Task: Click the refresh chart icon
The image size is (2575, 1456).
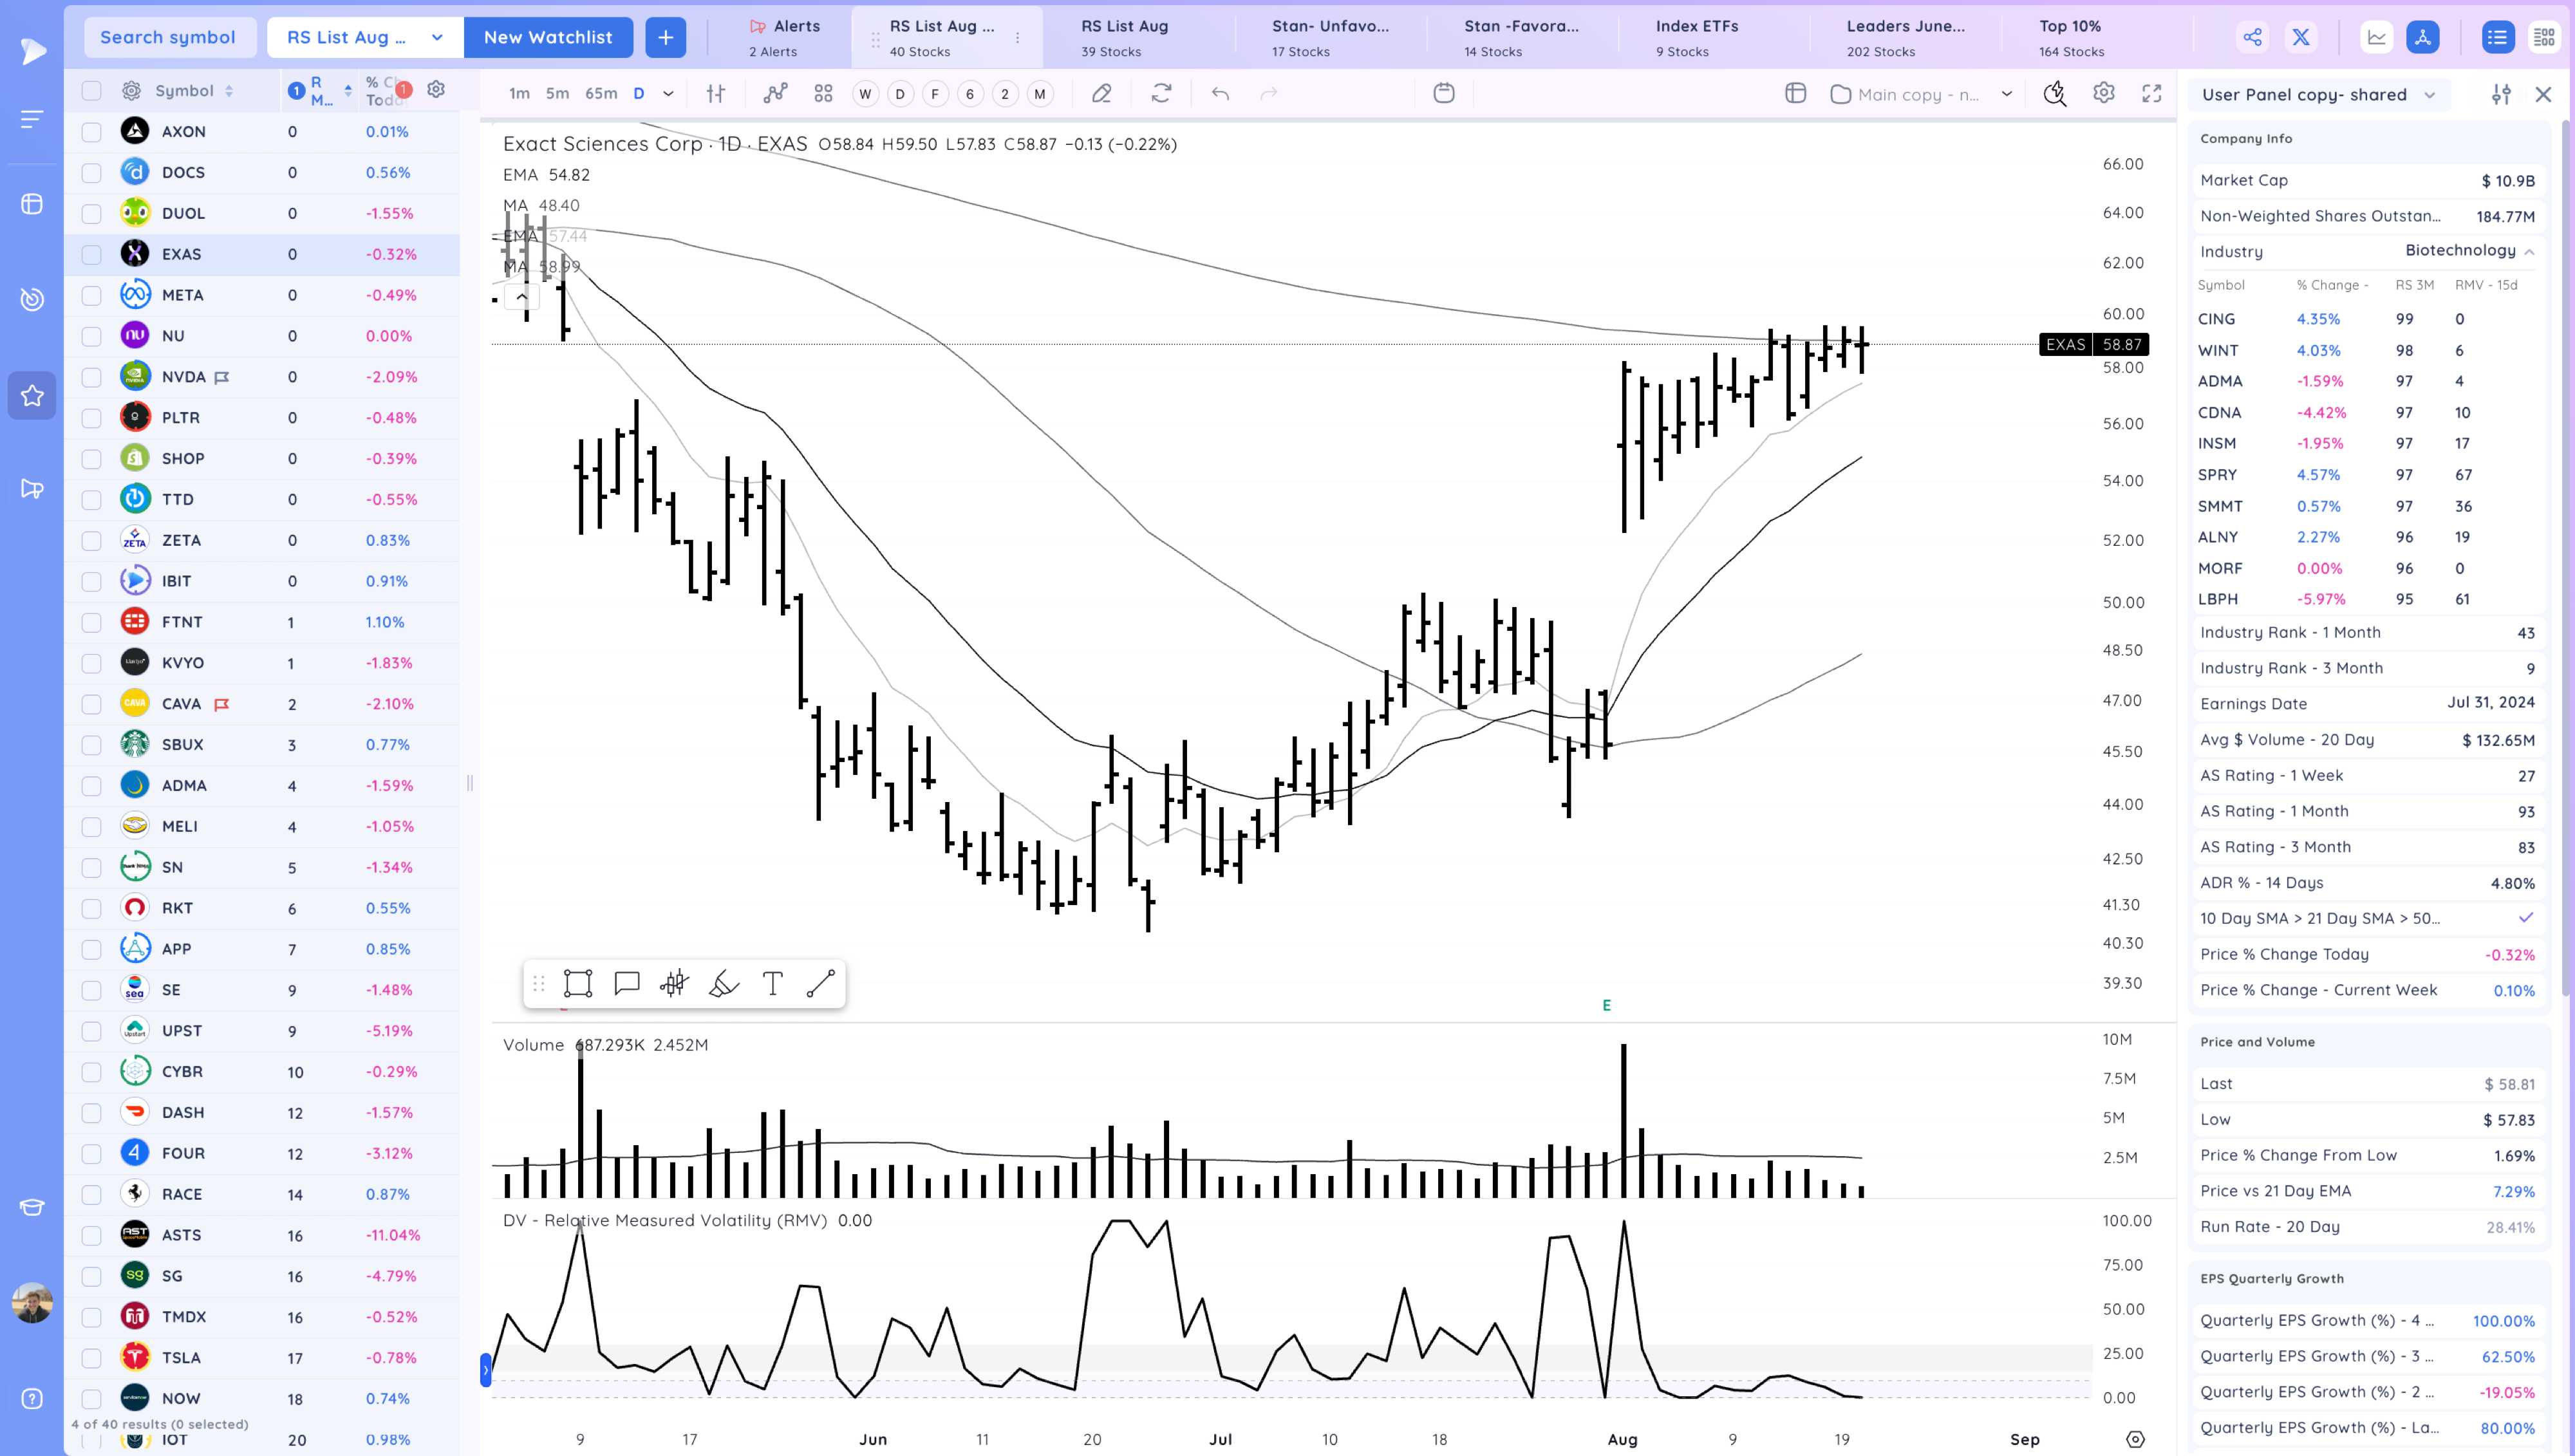Action: pyautogui.click(x=1161, y=94)
